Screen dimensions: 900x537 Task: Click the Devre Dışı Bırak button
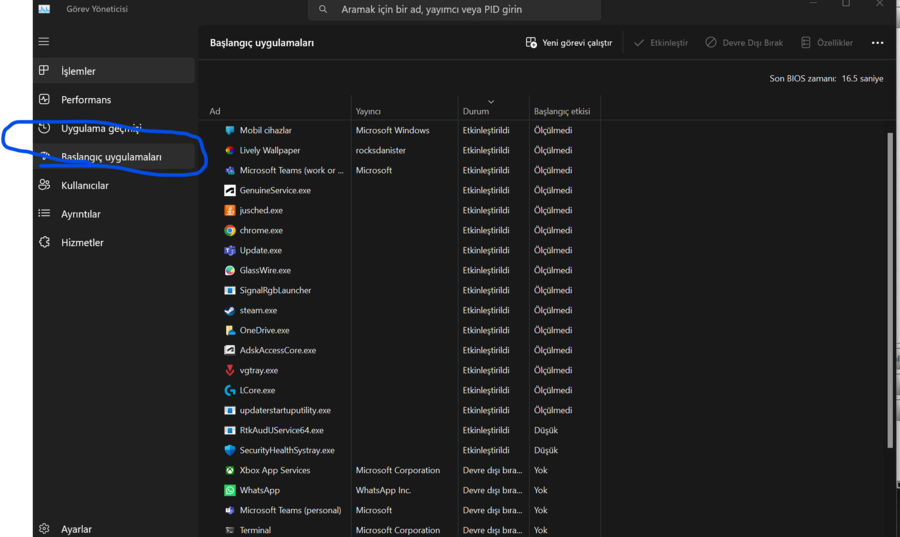744,43
